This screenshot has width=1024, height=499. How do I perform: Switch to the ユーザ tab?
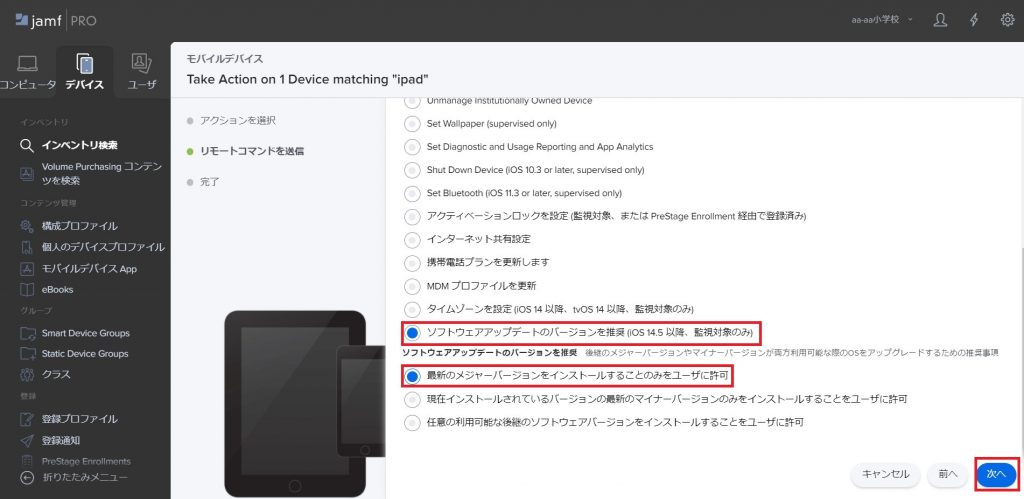[x=142, y=72]
